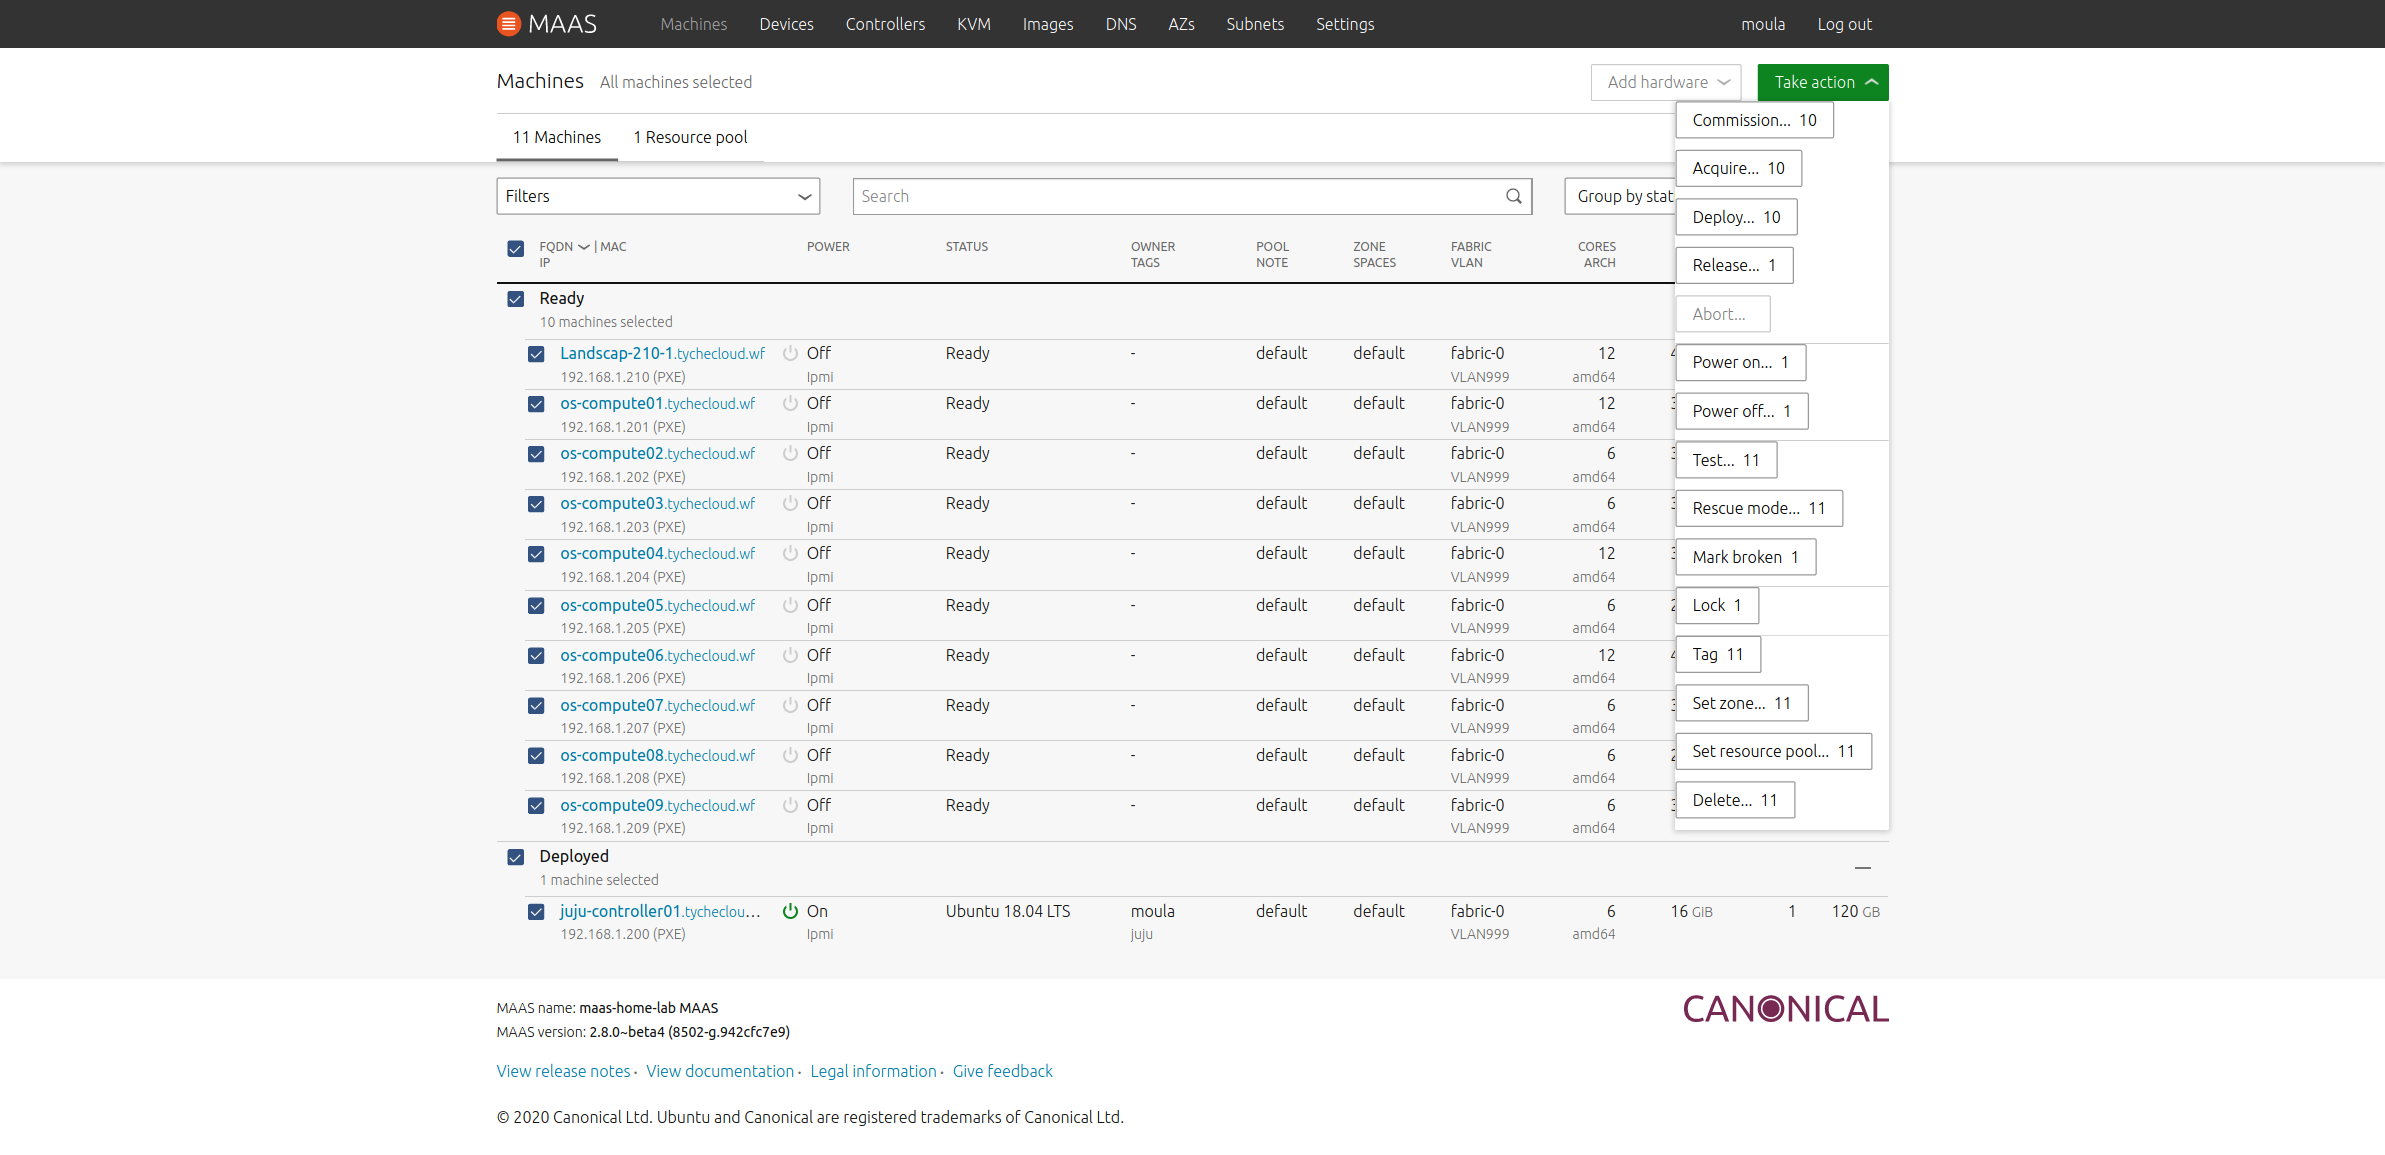This screenshot has height=1155, width=2385.
Task: Select Mark broken action from menu
Action: point(1745,557)
